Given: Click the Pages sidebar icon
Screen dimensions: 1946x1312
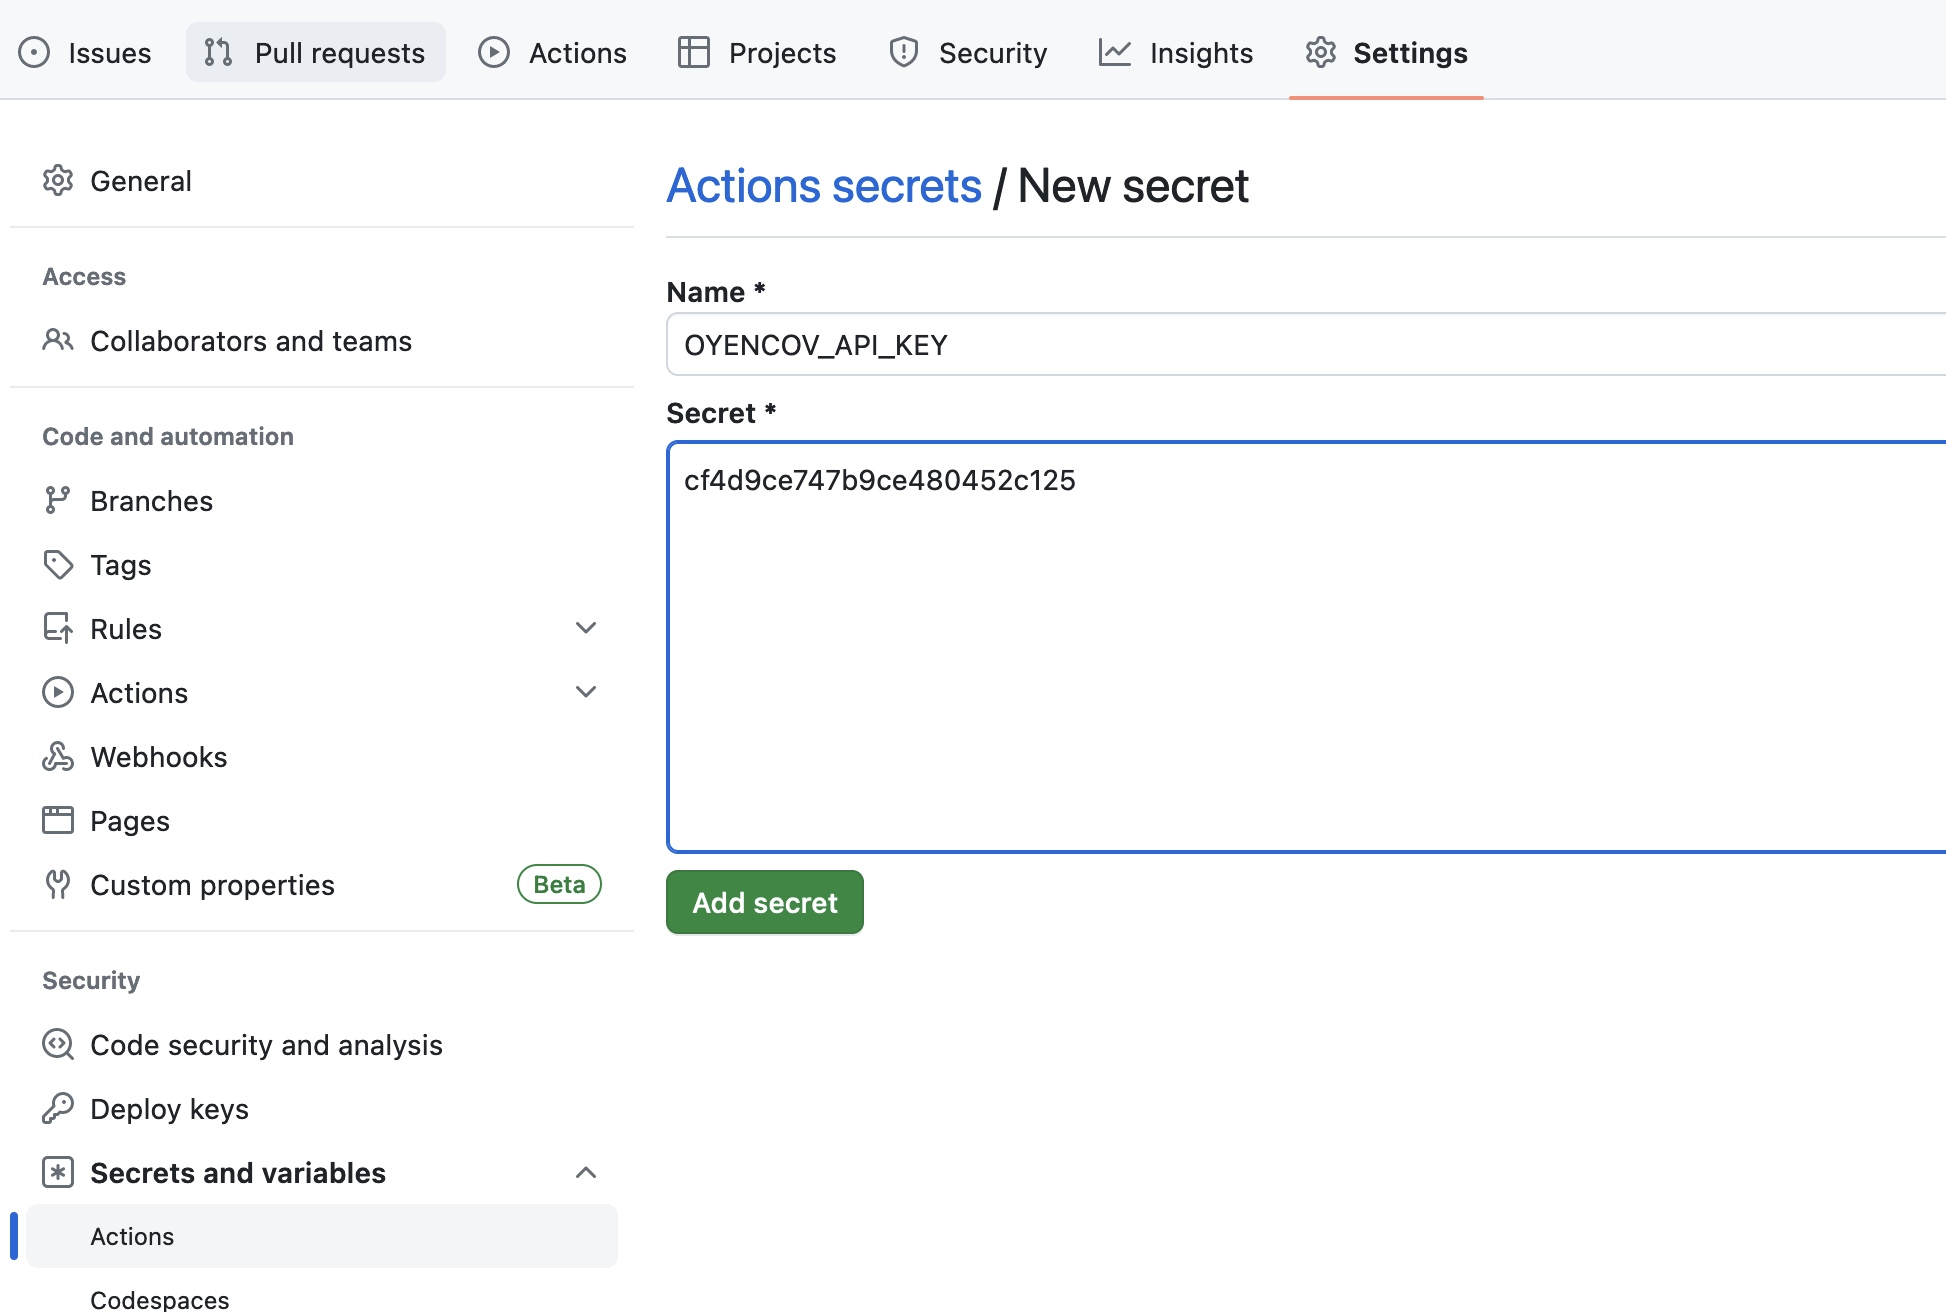Looking at the screenshot, I should (x=58, y=820).
